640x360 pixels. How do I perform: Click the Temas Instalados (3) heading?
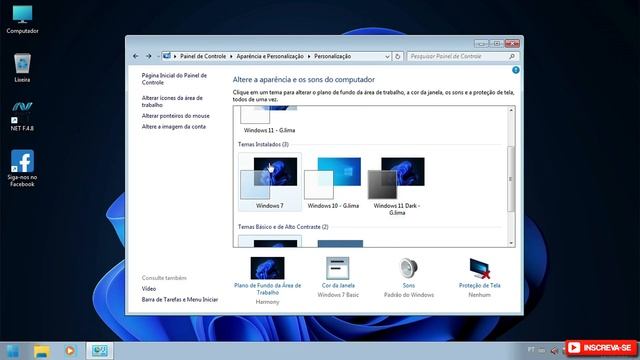coord(263,144)
